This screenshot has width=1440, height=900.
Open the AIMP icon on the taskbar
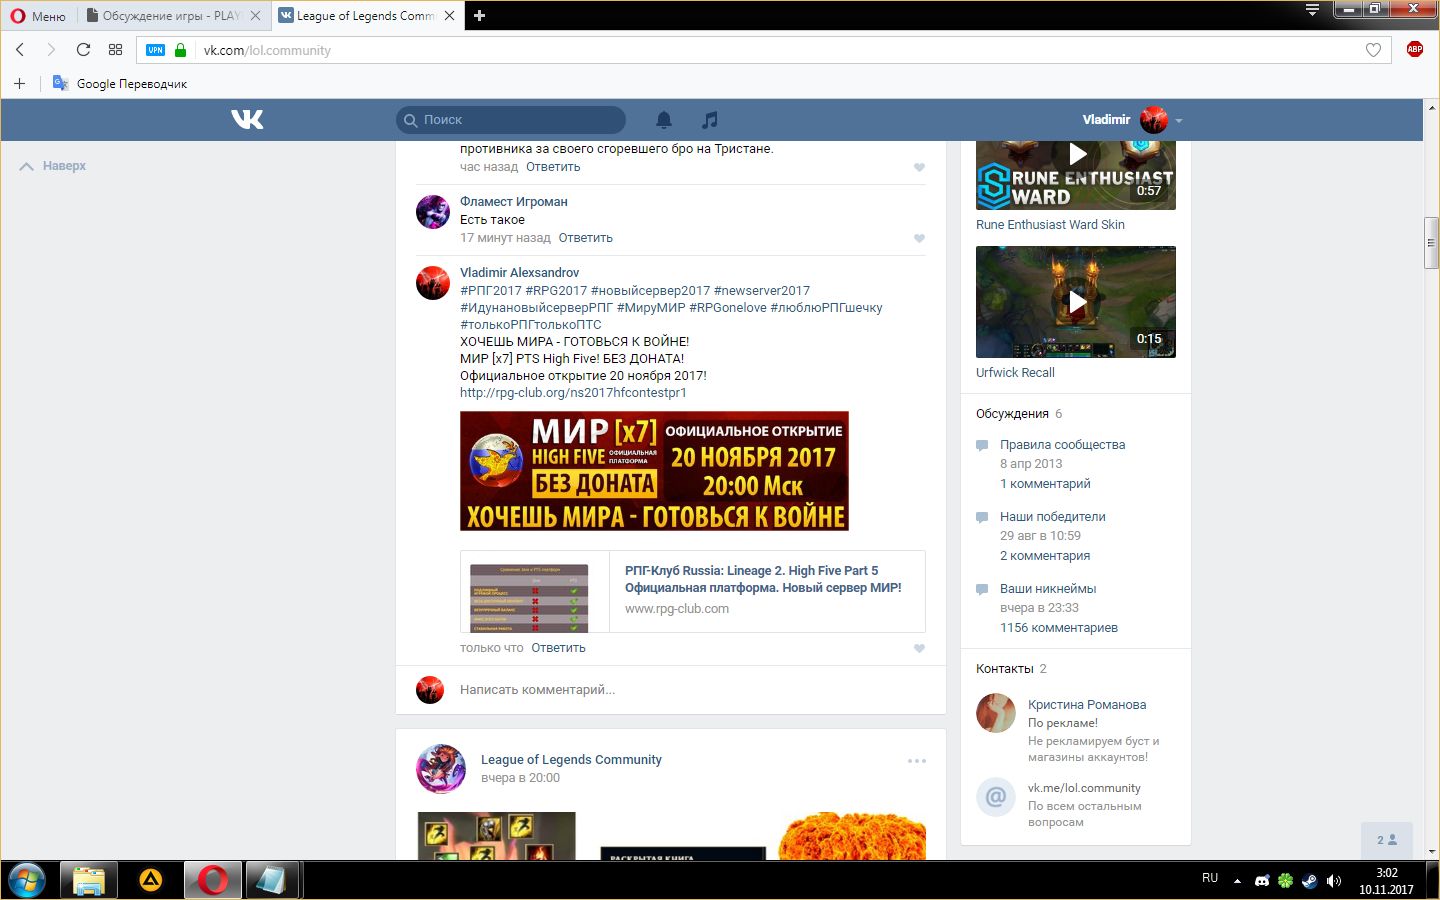click(x=150, y=880)
